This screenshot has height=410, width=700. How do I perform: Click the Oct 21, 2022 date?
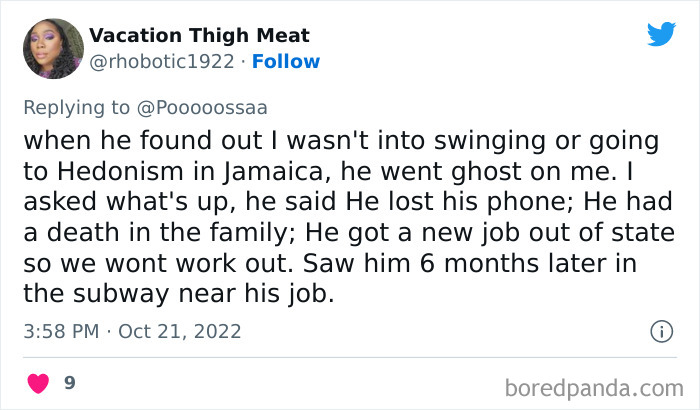pyautogui.click(x=180, y=330)
